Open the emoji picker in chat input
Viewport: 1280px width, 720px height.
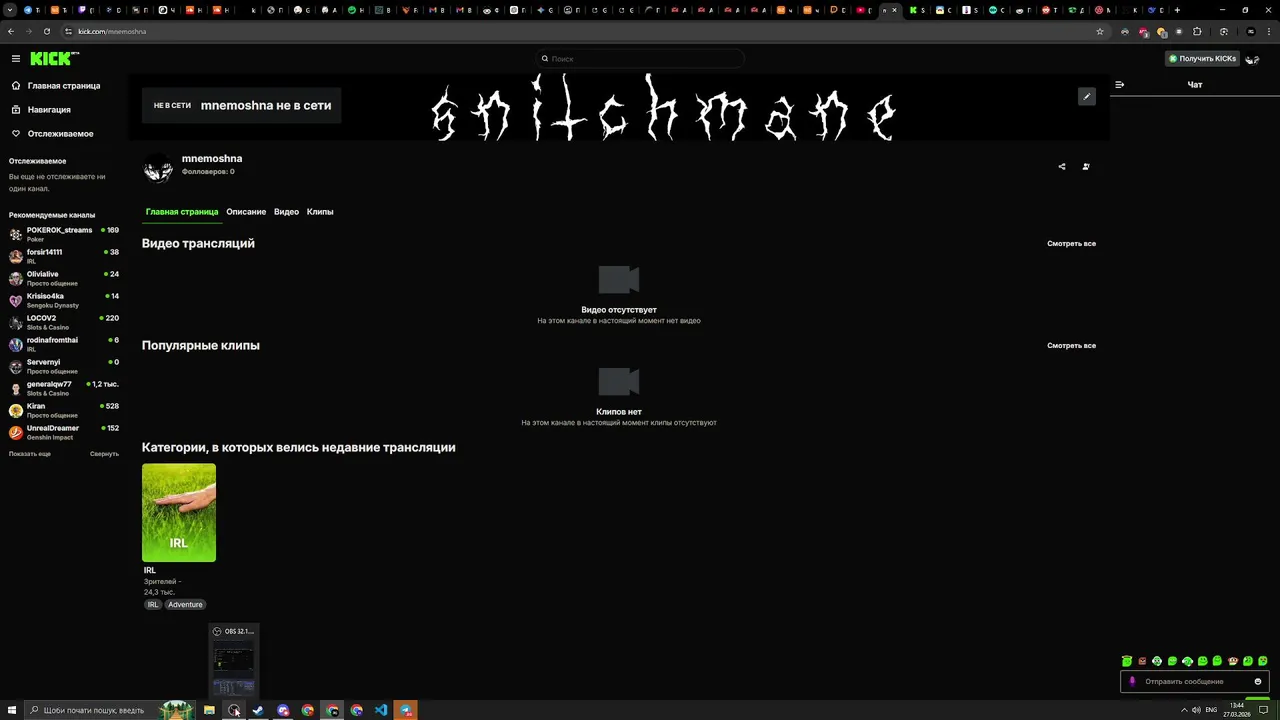tap(1258, 681)
